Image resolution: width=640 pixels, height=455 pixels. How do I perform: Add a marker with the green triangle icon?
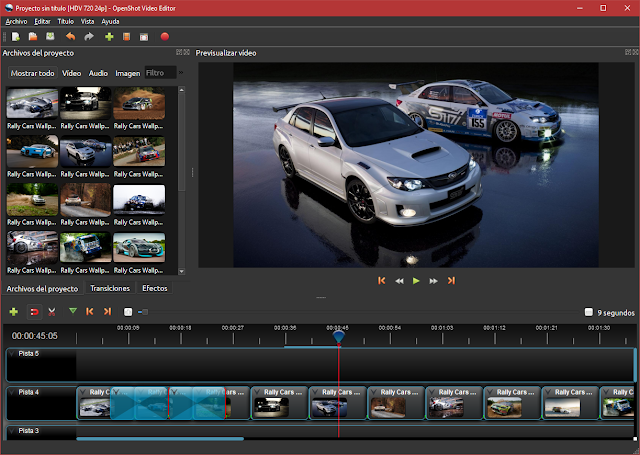click(x=72, y=312)
